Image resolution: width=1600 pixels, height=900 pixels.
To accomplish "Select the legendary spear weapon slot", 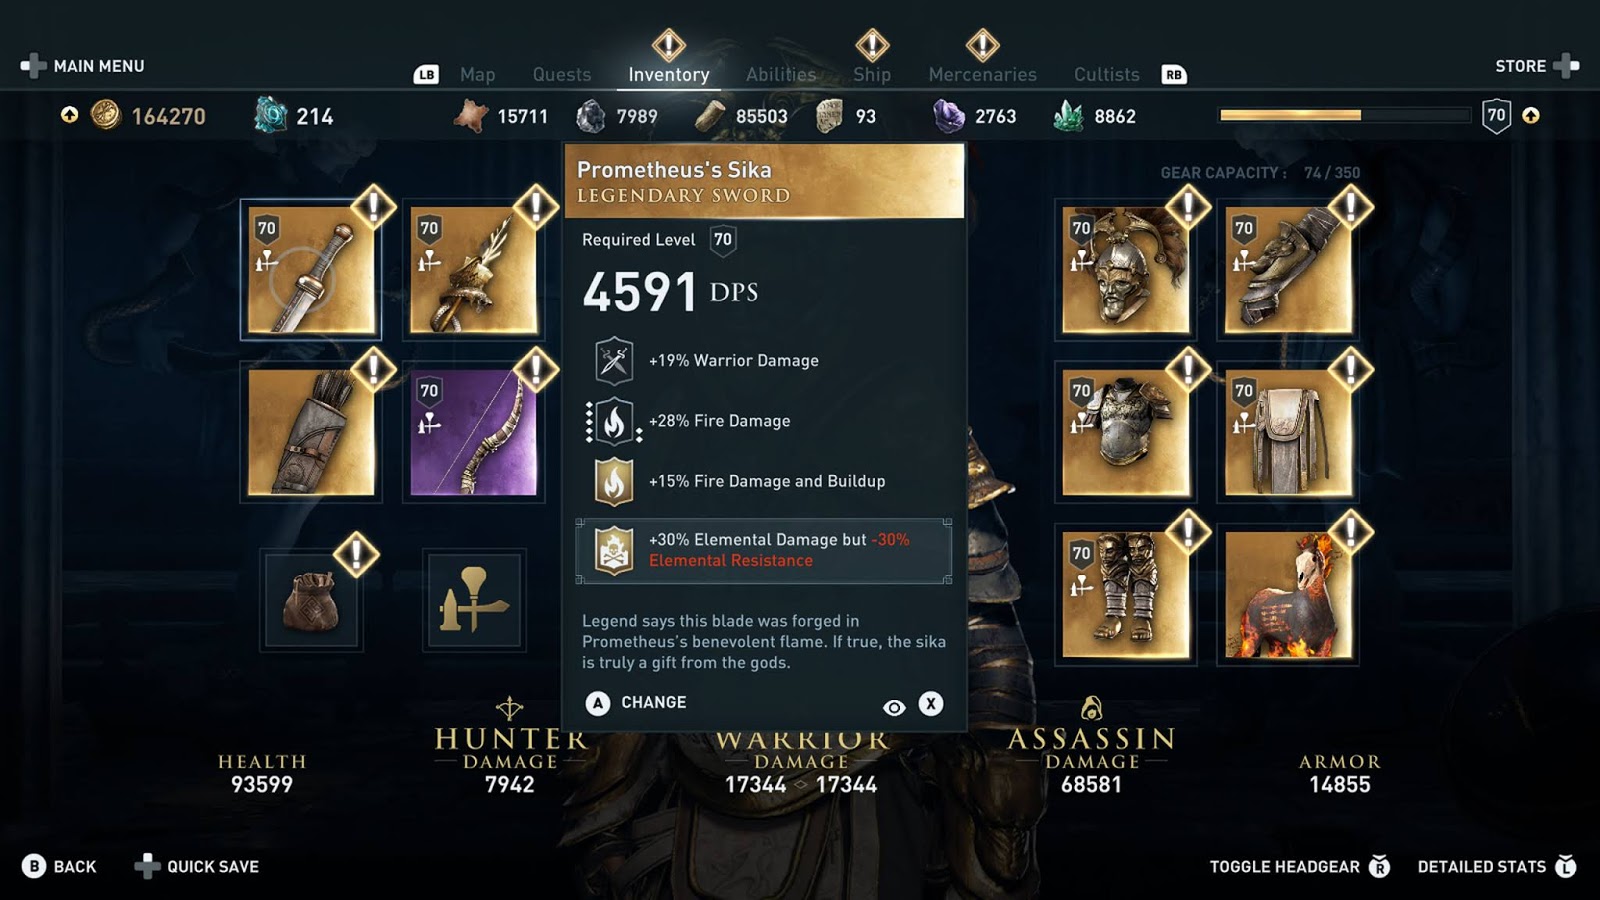I will (473, 270).
